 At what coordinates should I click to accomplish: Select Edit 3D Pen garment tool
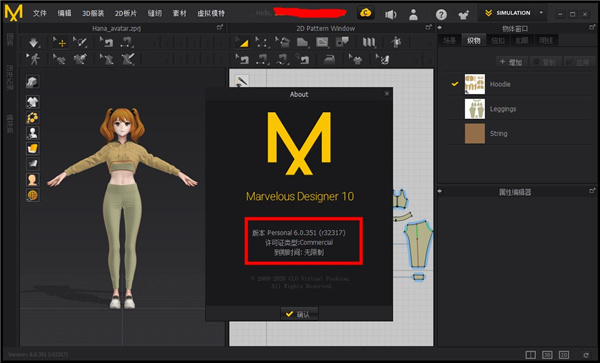point(107,59)
